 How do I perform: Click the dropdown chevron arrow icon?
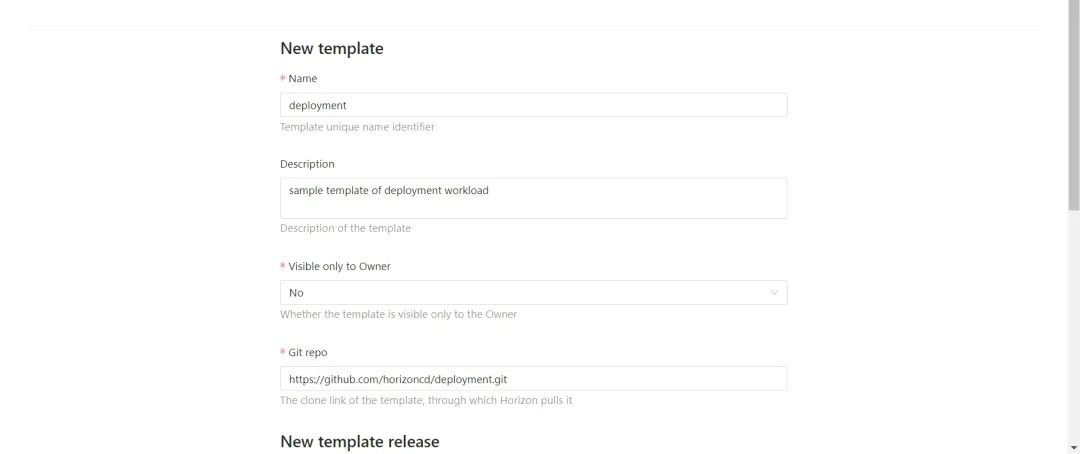coord(774,293)
